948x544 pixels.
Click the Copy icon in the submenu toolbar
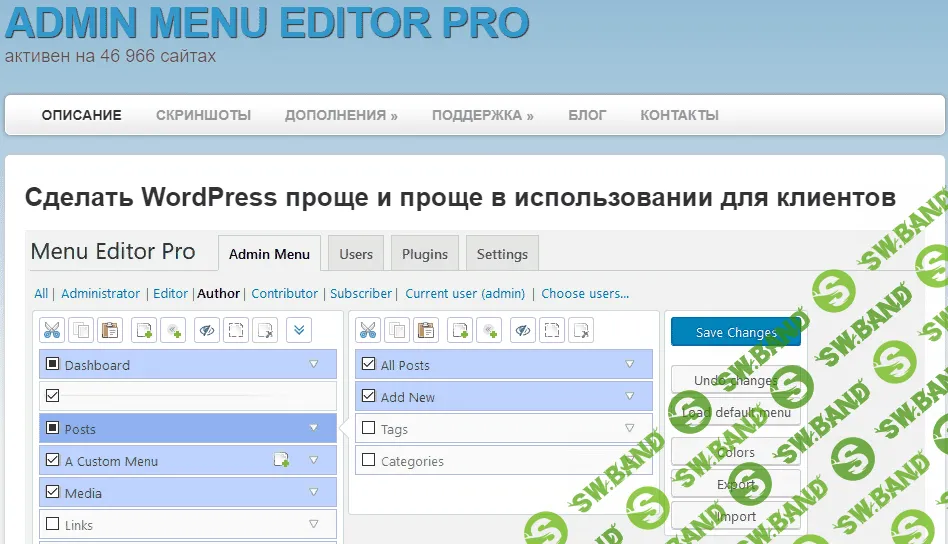(x=397, y=331)
